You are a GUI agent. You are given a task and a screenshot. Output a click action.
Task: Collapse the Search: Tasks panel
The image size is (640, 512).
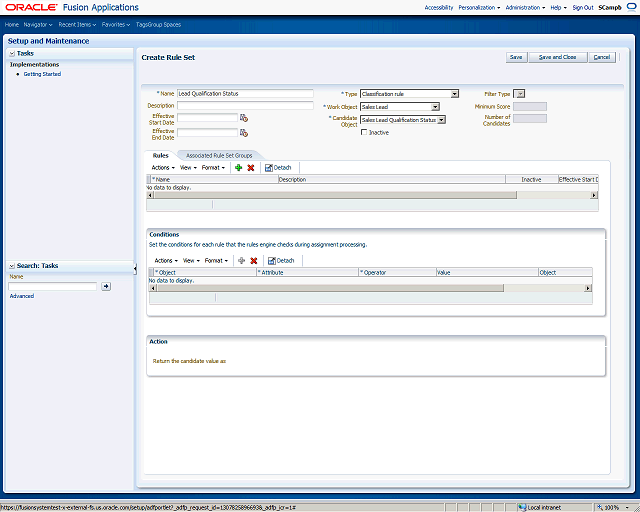click(x=12, y=266)
